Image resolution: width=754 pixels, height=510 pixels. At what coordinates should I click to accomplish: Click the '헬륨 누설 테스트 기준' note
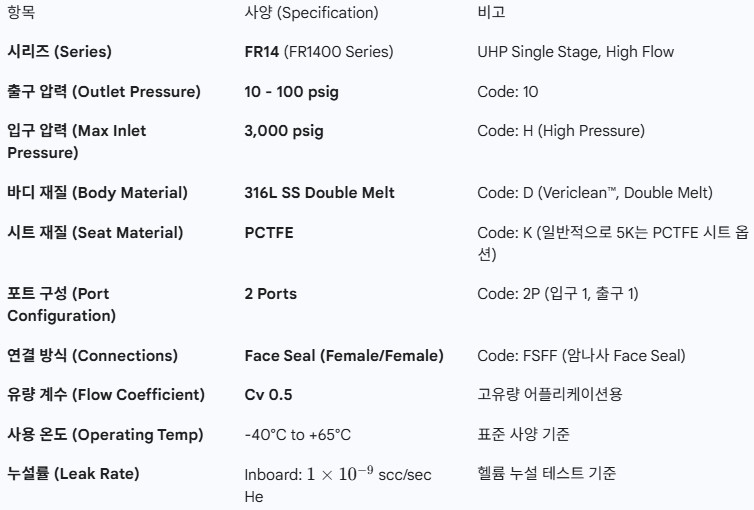(x=547, y=474)
